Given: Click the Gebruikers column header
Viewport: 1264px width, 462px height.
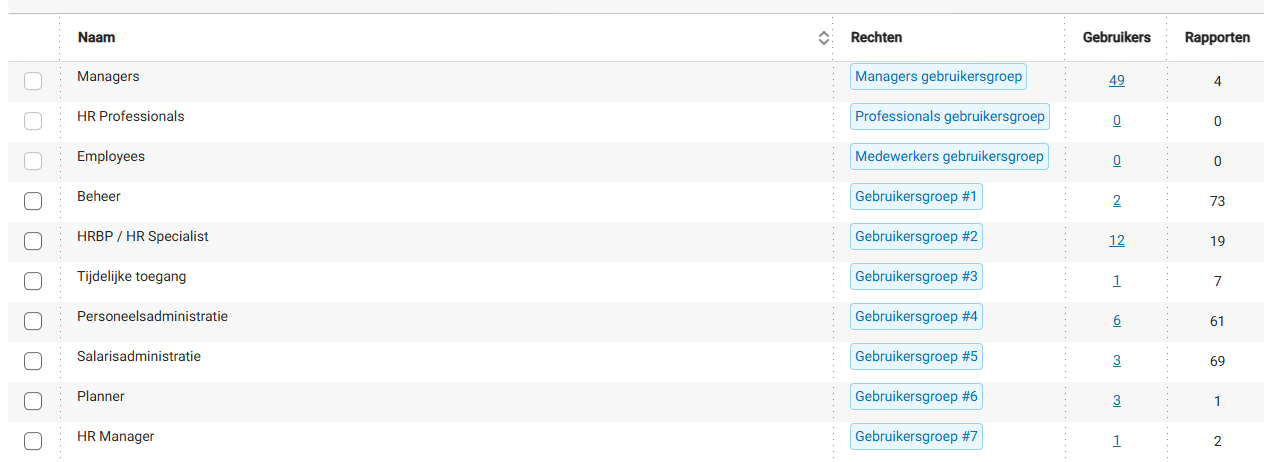Looking at the screenshot, I should click(x=1116, y=38).
